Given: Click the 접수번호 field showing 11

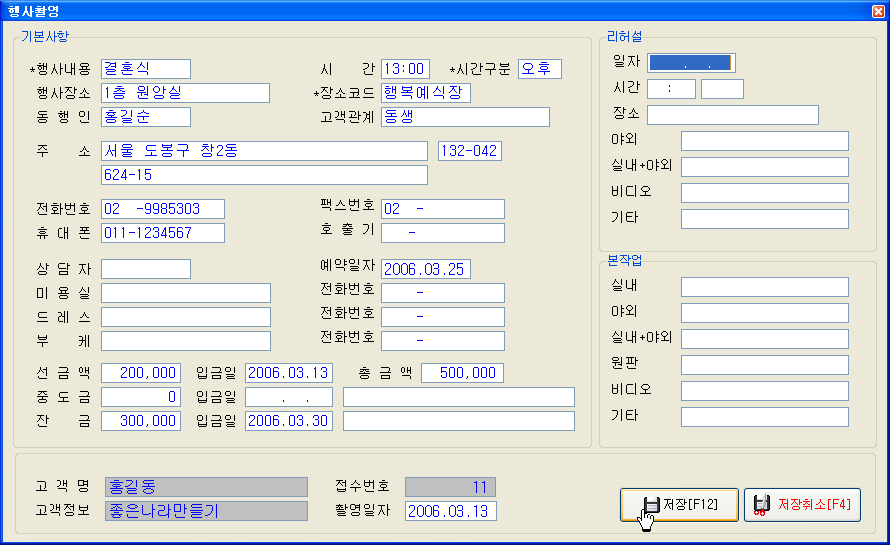Looking at the screenshot, I should tap(450, 487).
